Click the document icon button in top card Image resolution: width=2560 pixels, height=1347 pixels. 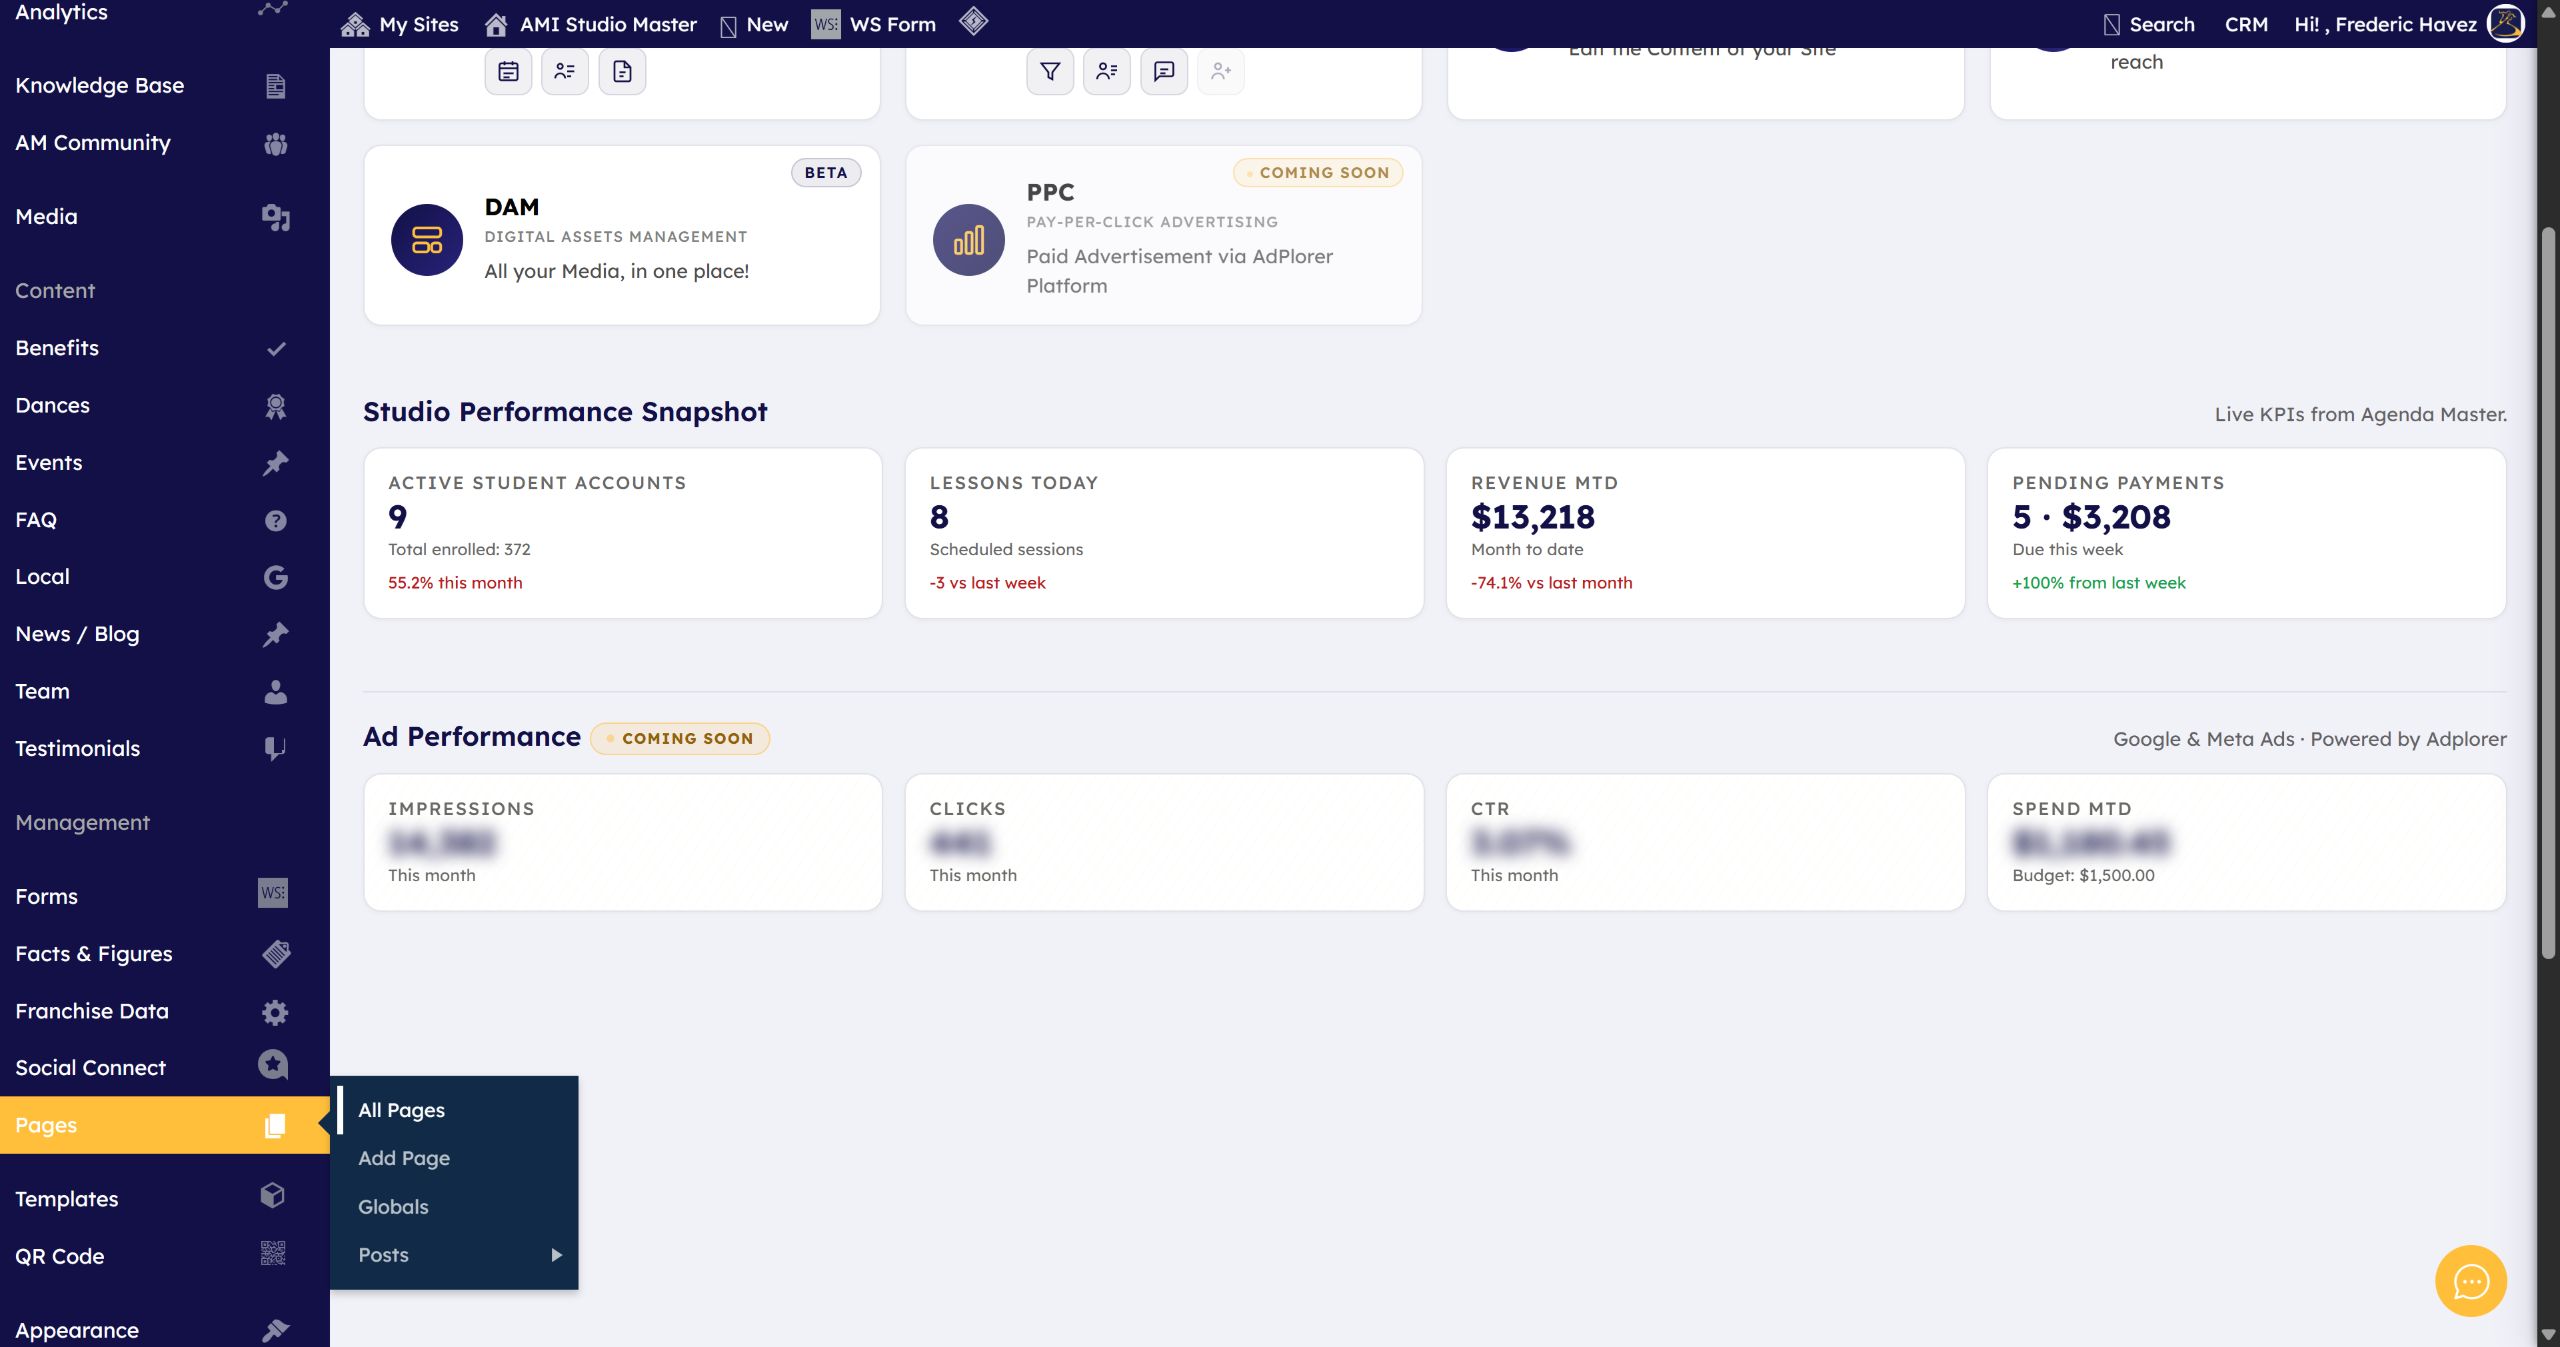[622, 71]
